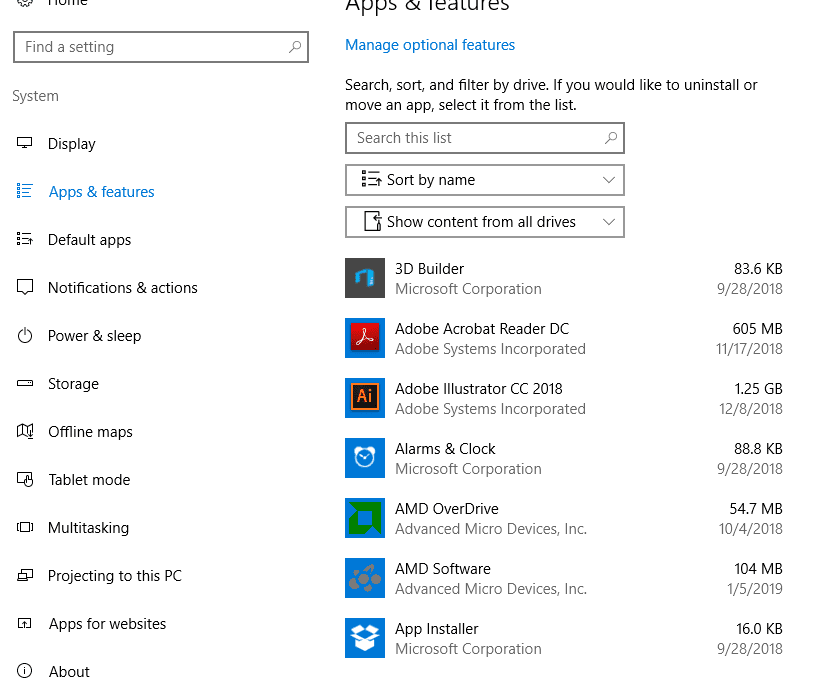Image resolution: width=828 pixels, height=680 pixels.
Task: Click the AMD Software app icon
Action: [x=365, y=578]
